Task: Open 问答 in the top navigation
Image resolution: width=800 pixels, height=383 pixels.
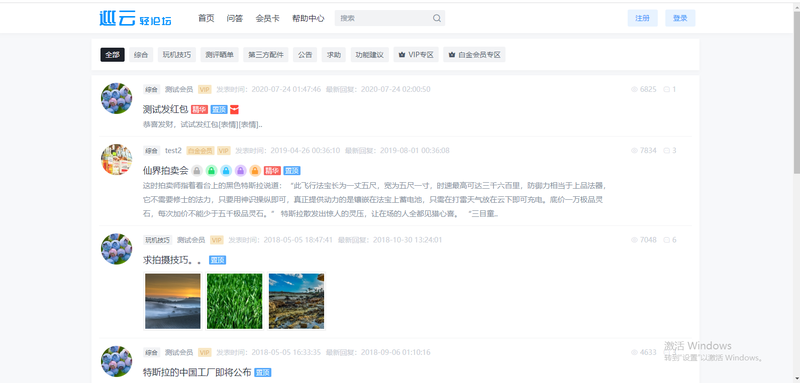Action: [235, 18]
